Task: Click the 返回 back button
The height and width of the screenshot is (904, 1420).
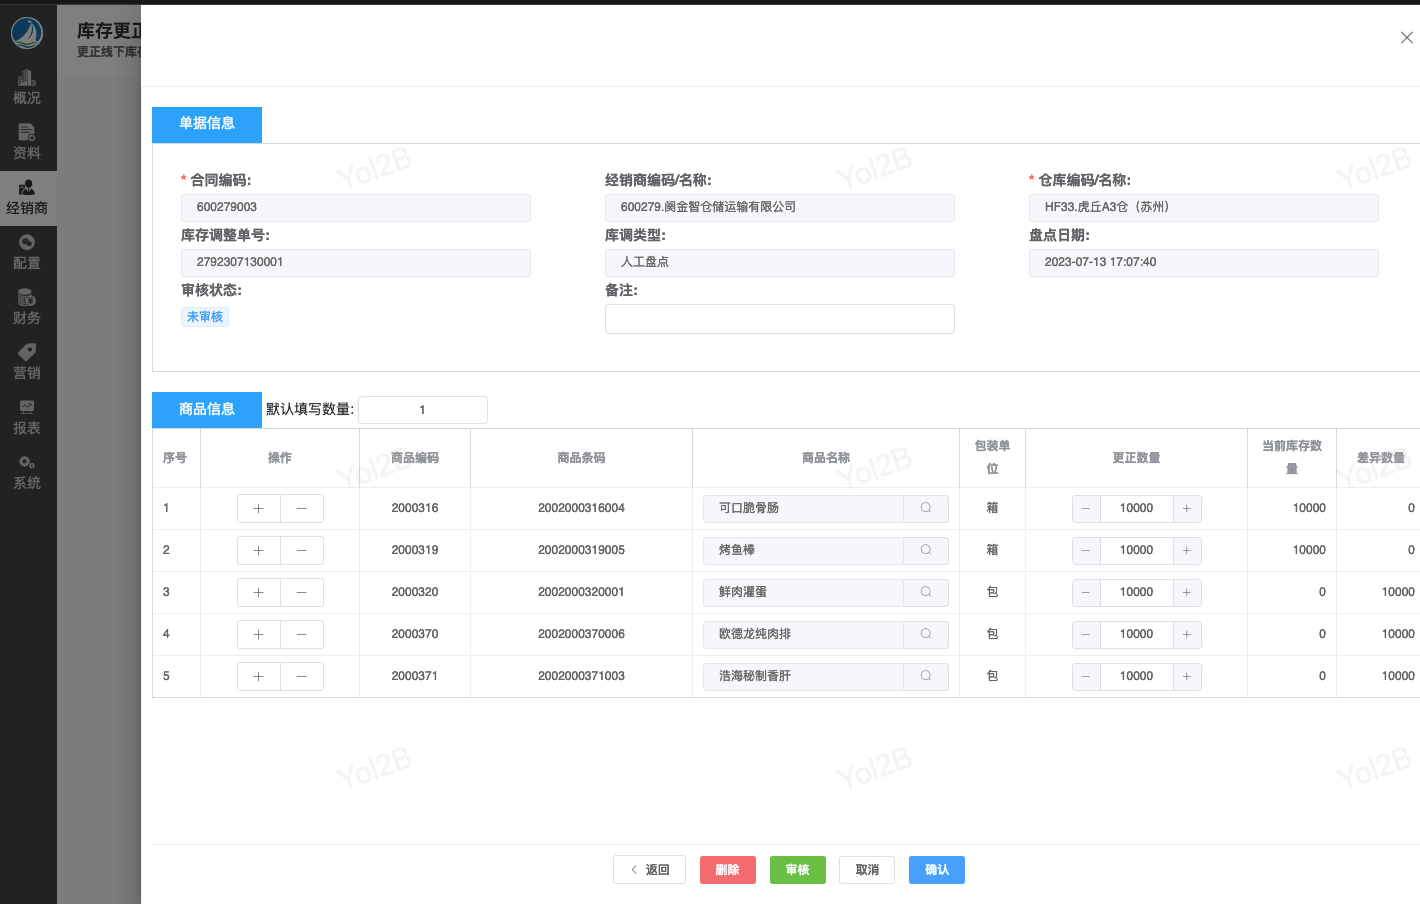Action: pos(649,870)
